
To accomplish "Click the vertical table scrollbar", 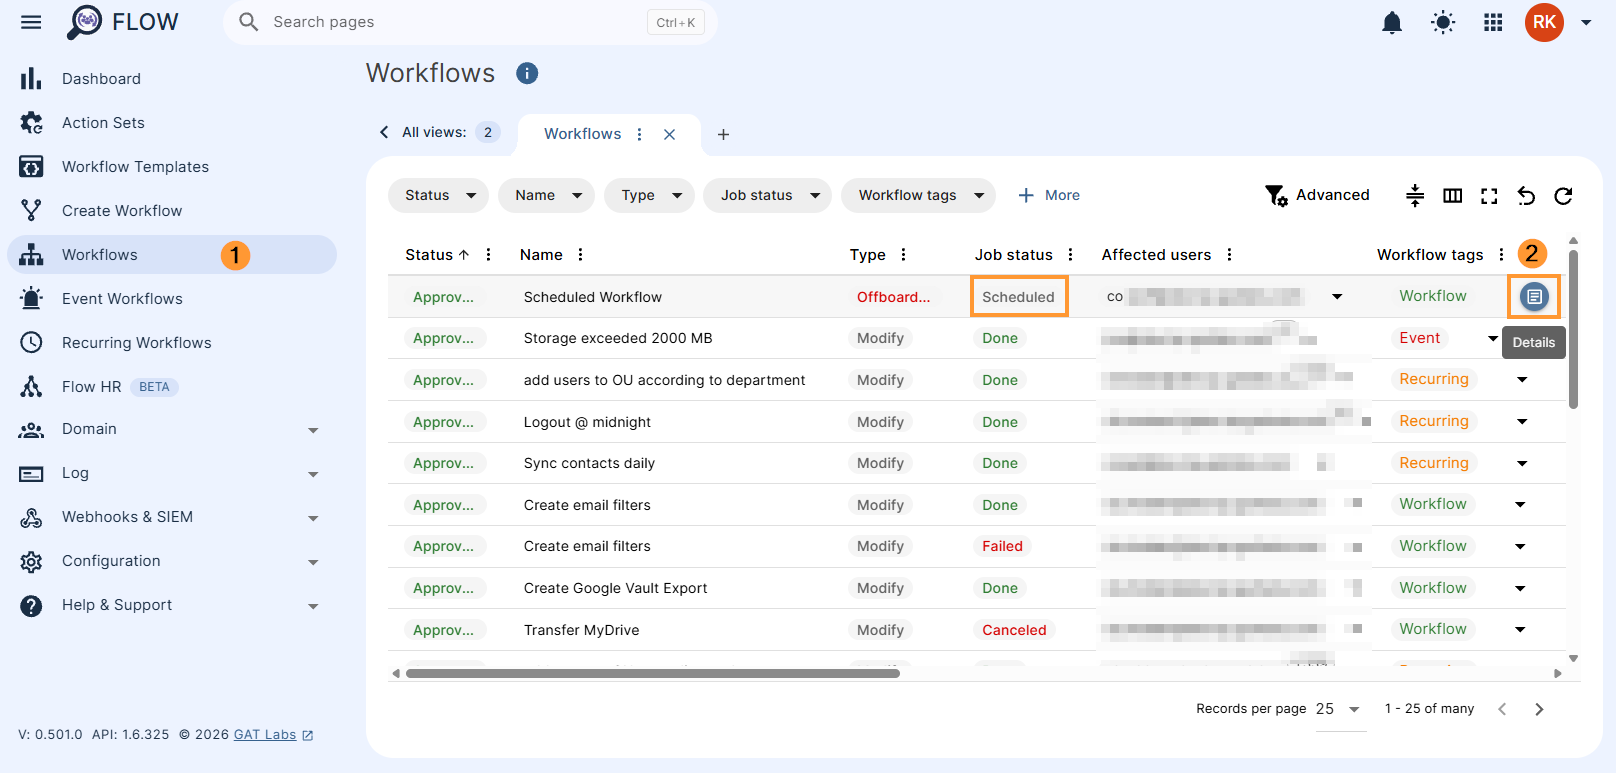I will [1573, 330].
